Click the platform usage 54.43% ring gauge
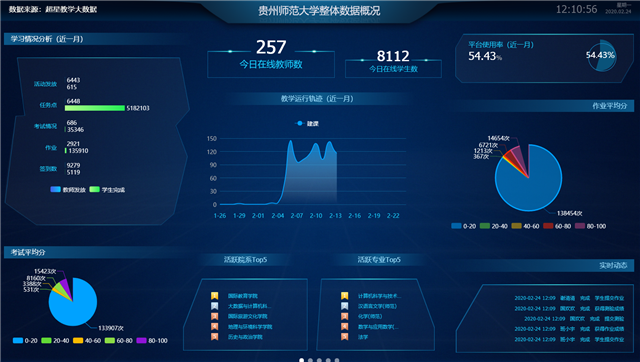The height and width of the screenshot is (362, 640). tap(601, 56)
